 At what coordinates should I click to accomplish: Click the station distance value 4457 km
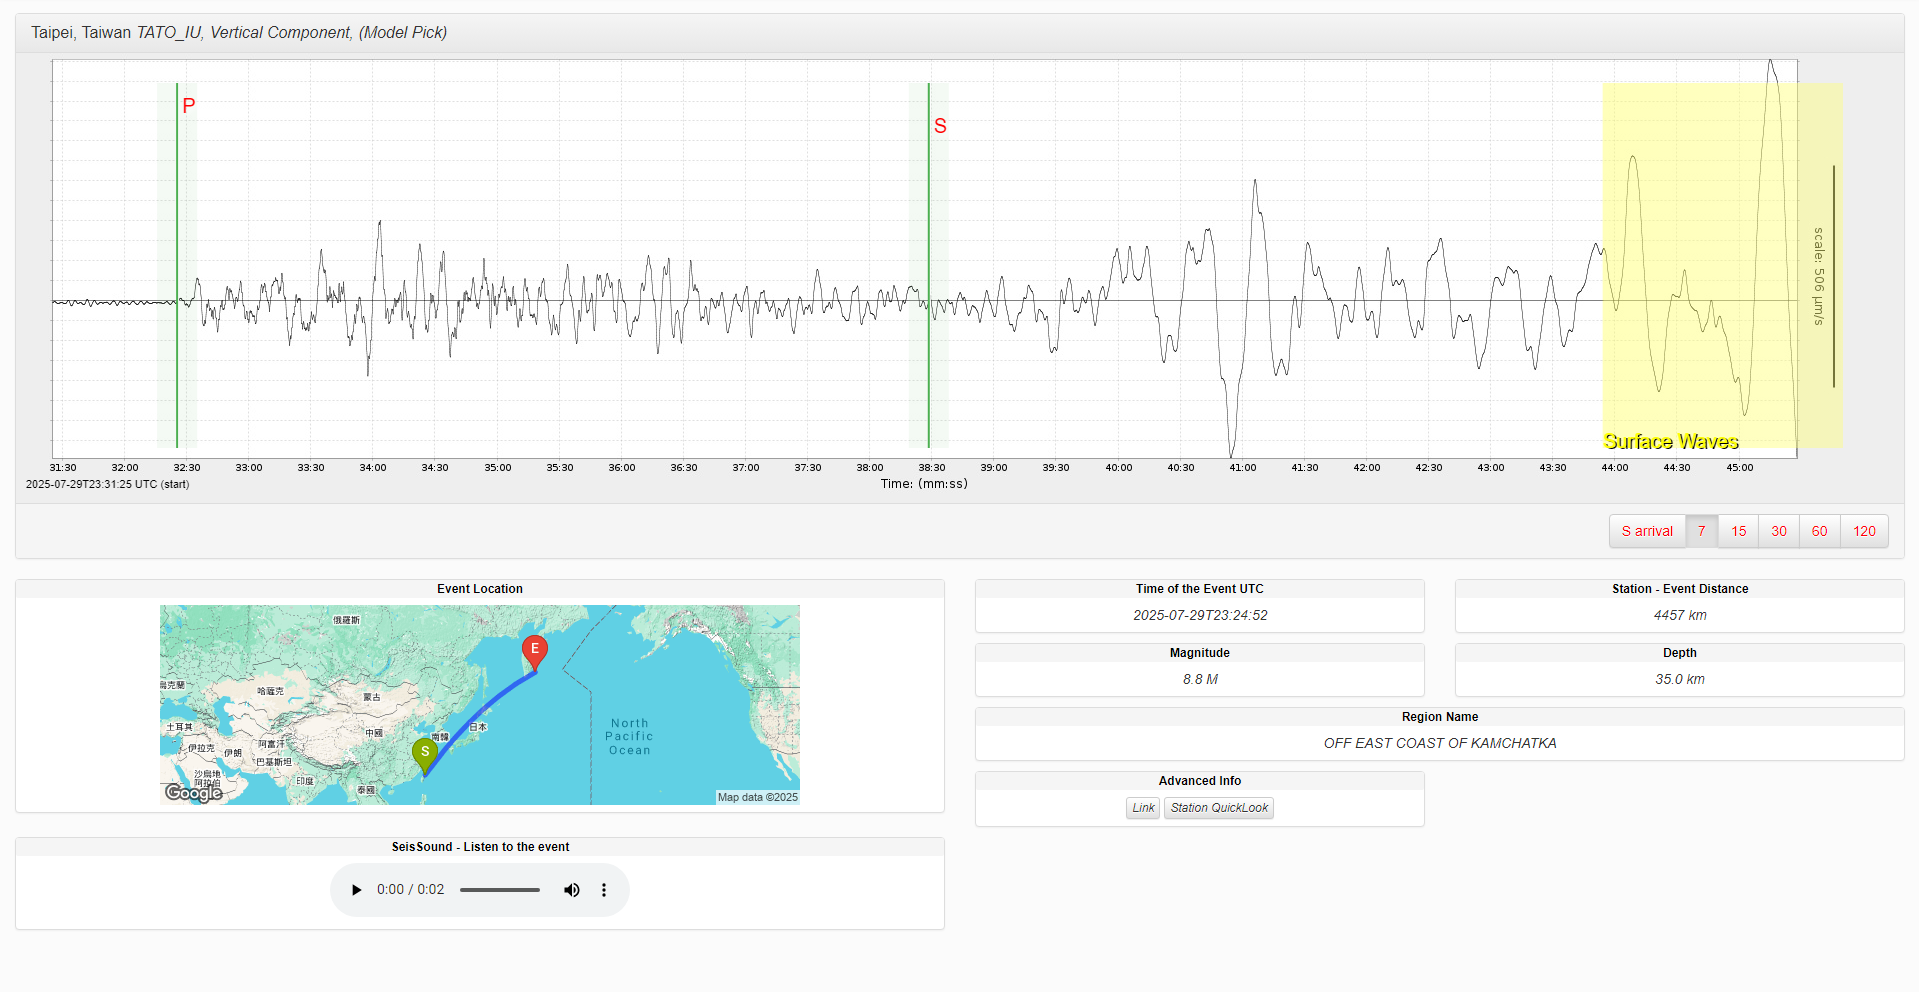pyautogui.click(x=1680, y=615)
